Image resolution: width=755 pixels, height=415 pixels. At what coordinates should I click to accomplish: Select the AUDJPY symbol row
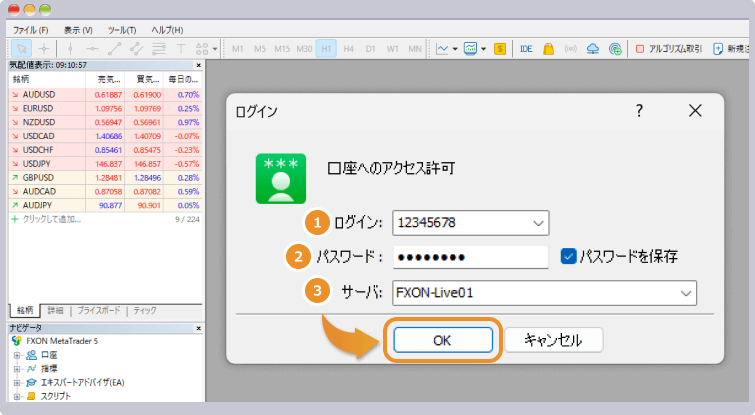point(105,205)
